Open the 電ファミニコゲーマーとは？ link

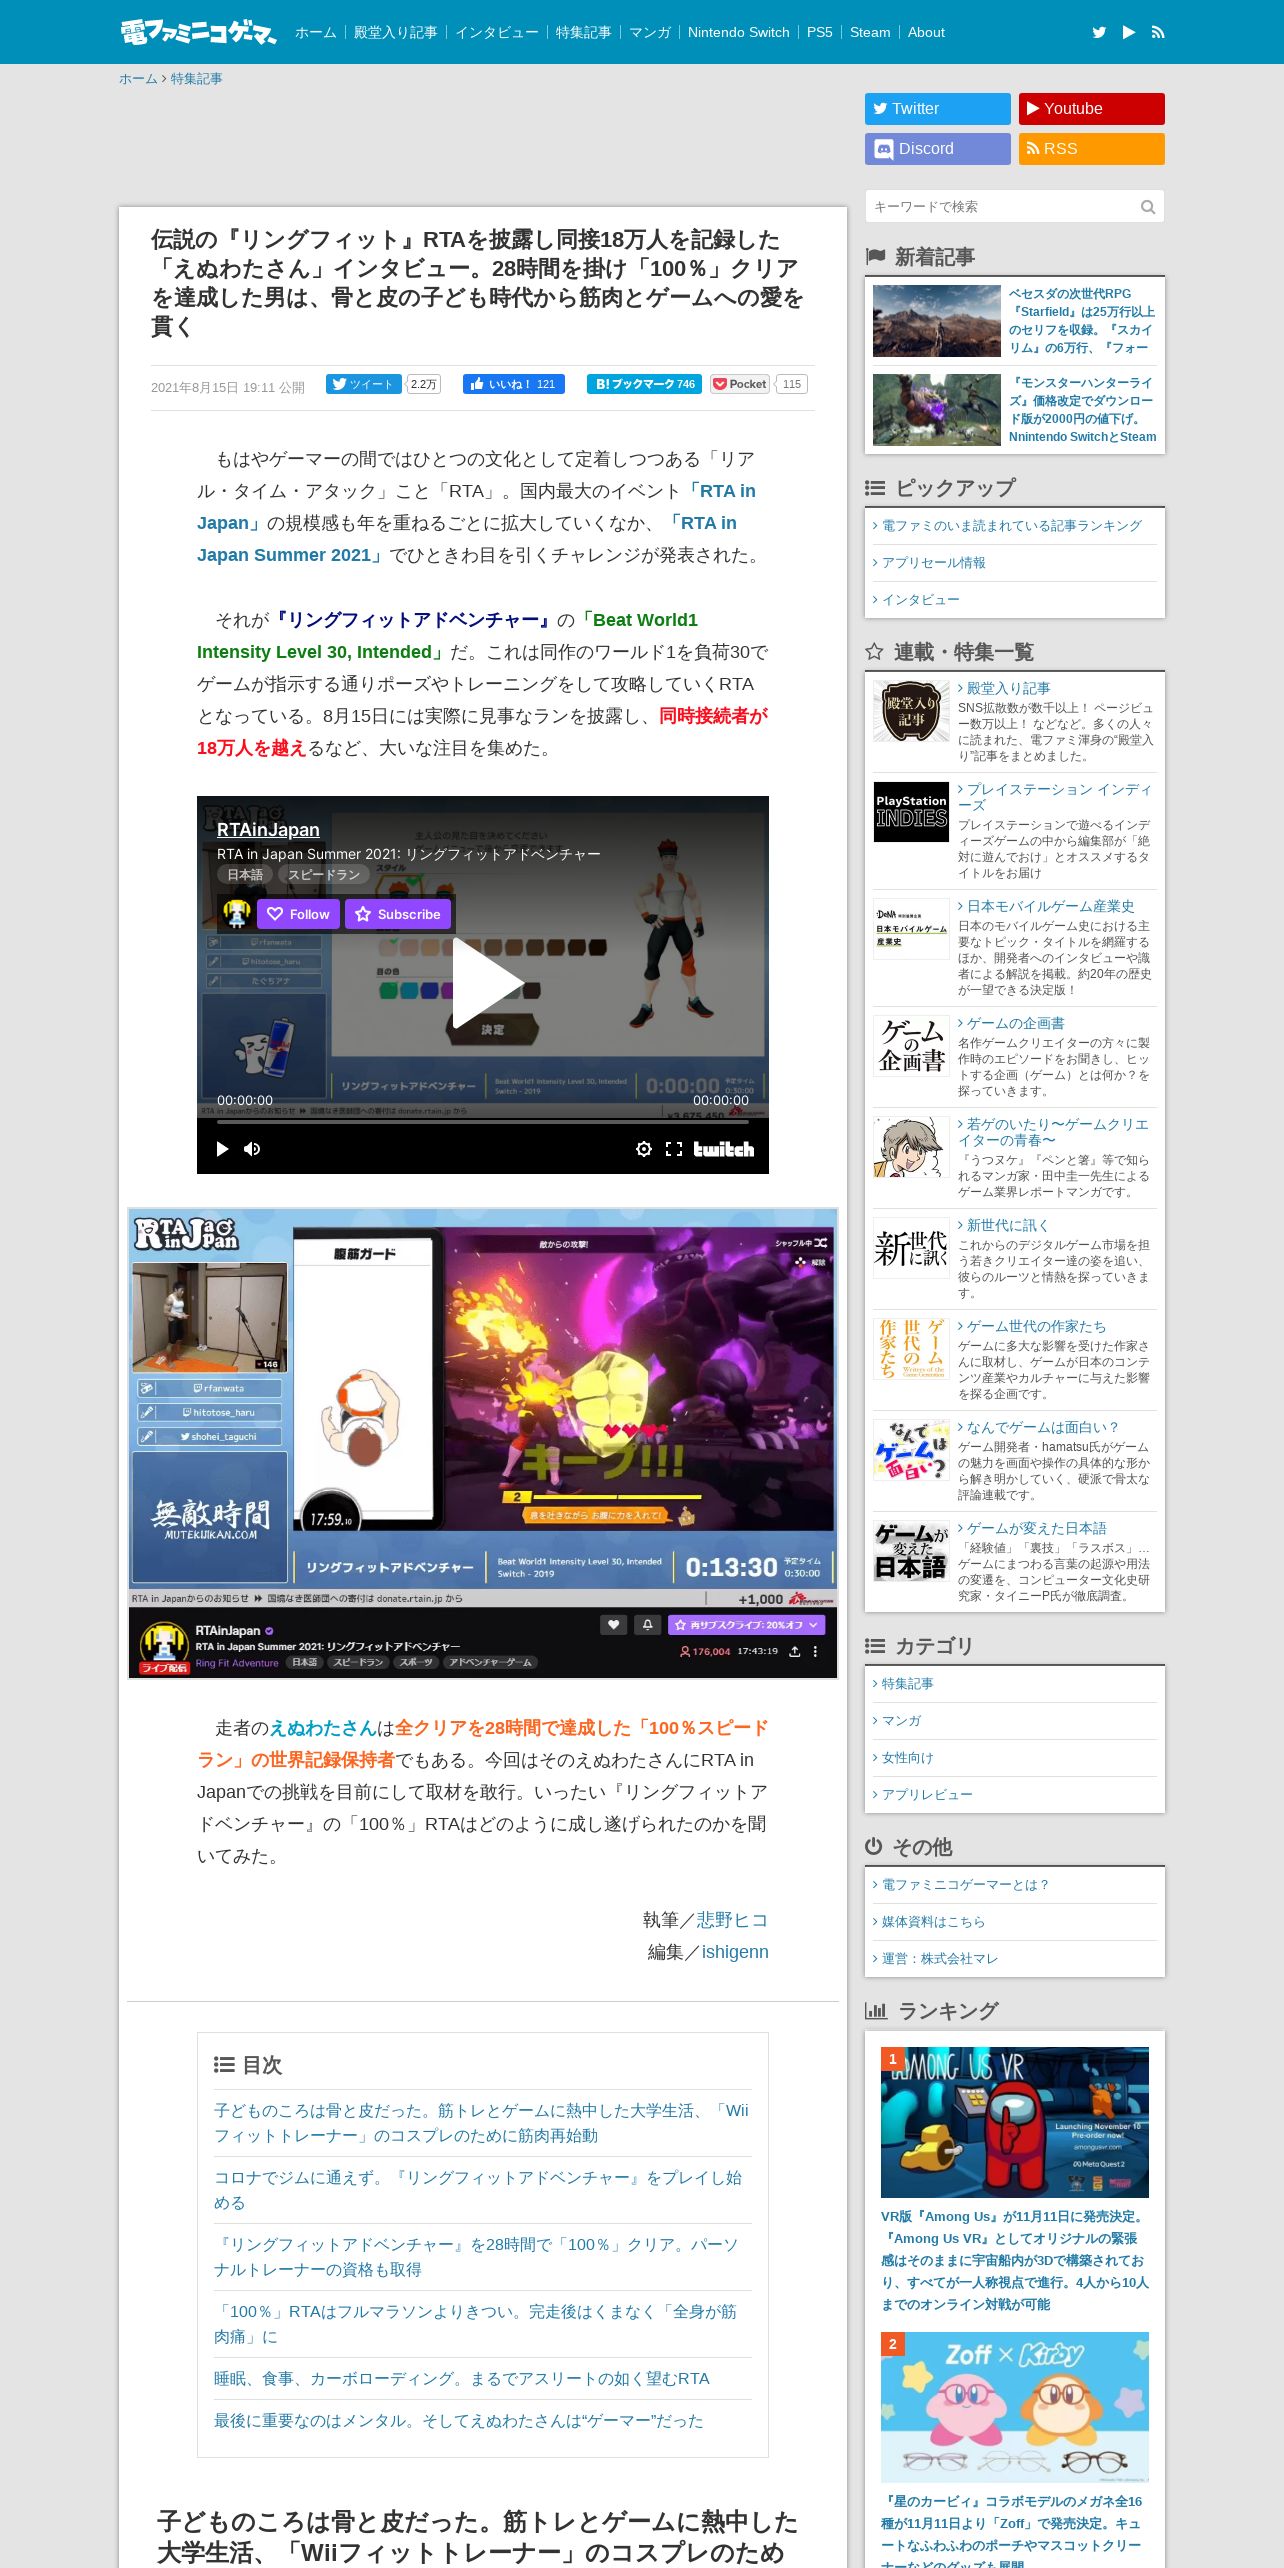pyautogui.click(x=965, y=1885)
